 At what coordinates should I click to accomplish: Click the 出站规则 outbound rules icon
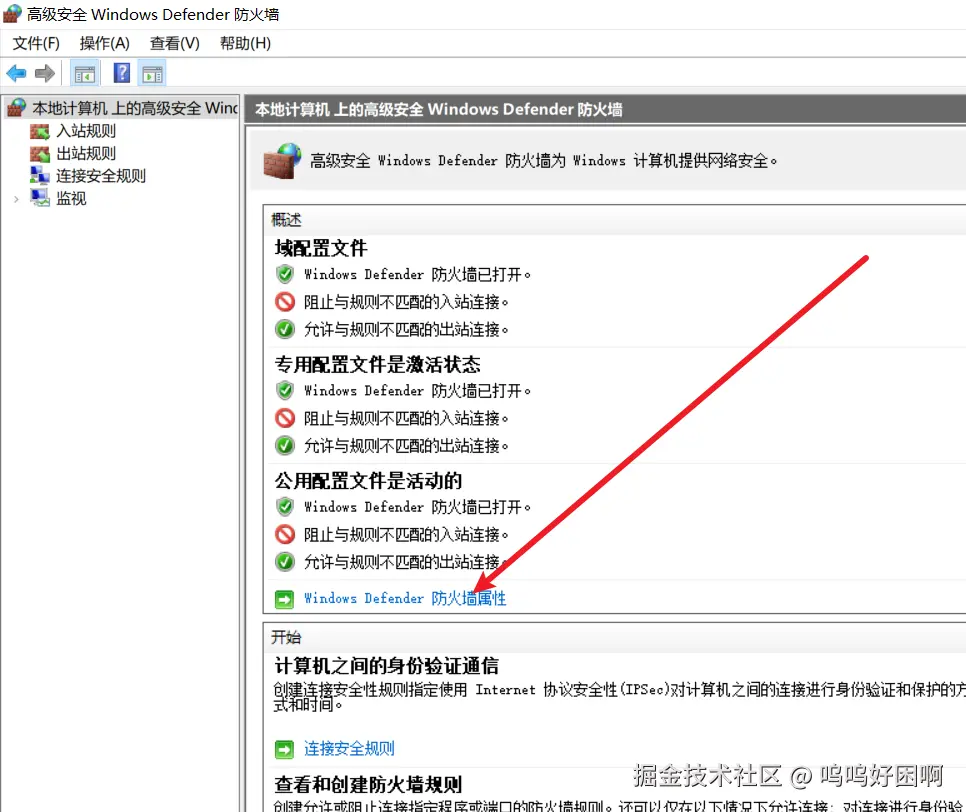[x=39, y=153]
